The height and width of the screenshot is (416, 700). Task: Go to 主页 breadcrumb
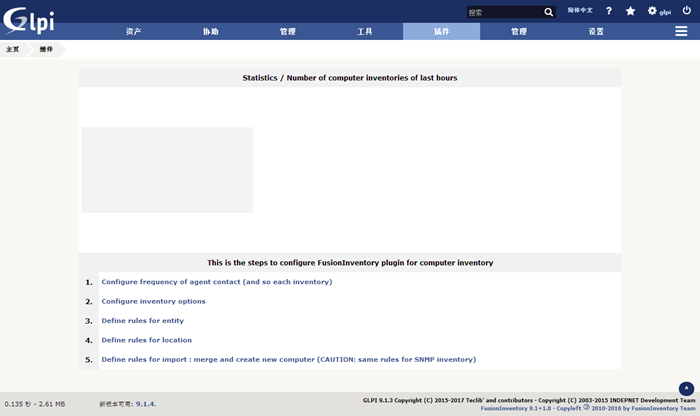pyautogui.click(x=12, y=49)
